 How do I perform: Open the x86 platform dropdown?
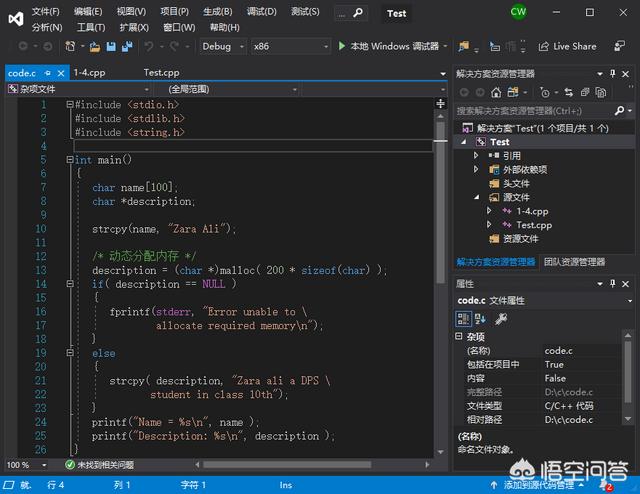290,47
